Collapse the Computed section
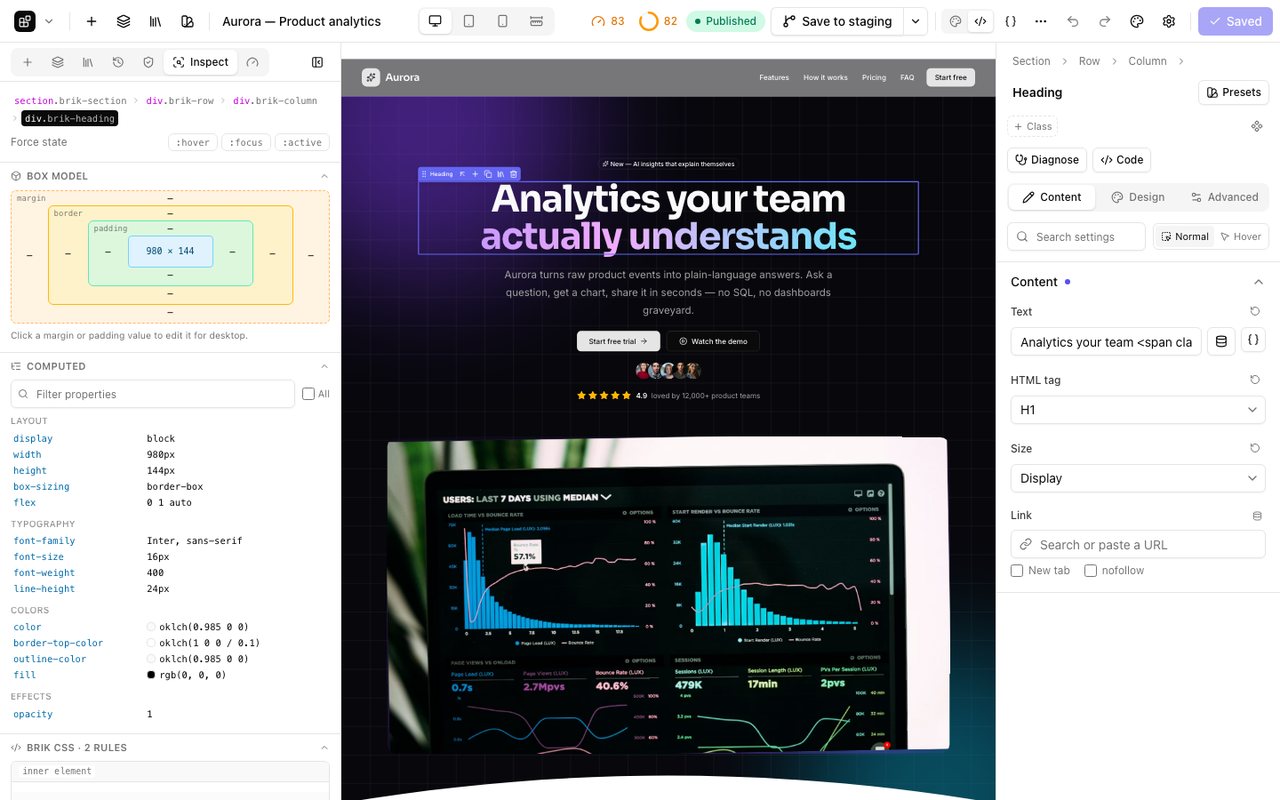The image size is (1280, 800). 324,366
